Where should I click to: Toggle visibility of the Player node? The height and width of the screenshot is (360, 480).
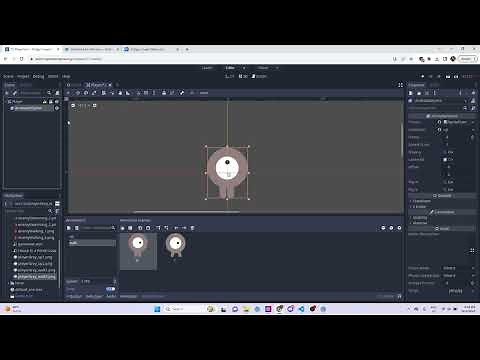(x=57, y=101)
